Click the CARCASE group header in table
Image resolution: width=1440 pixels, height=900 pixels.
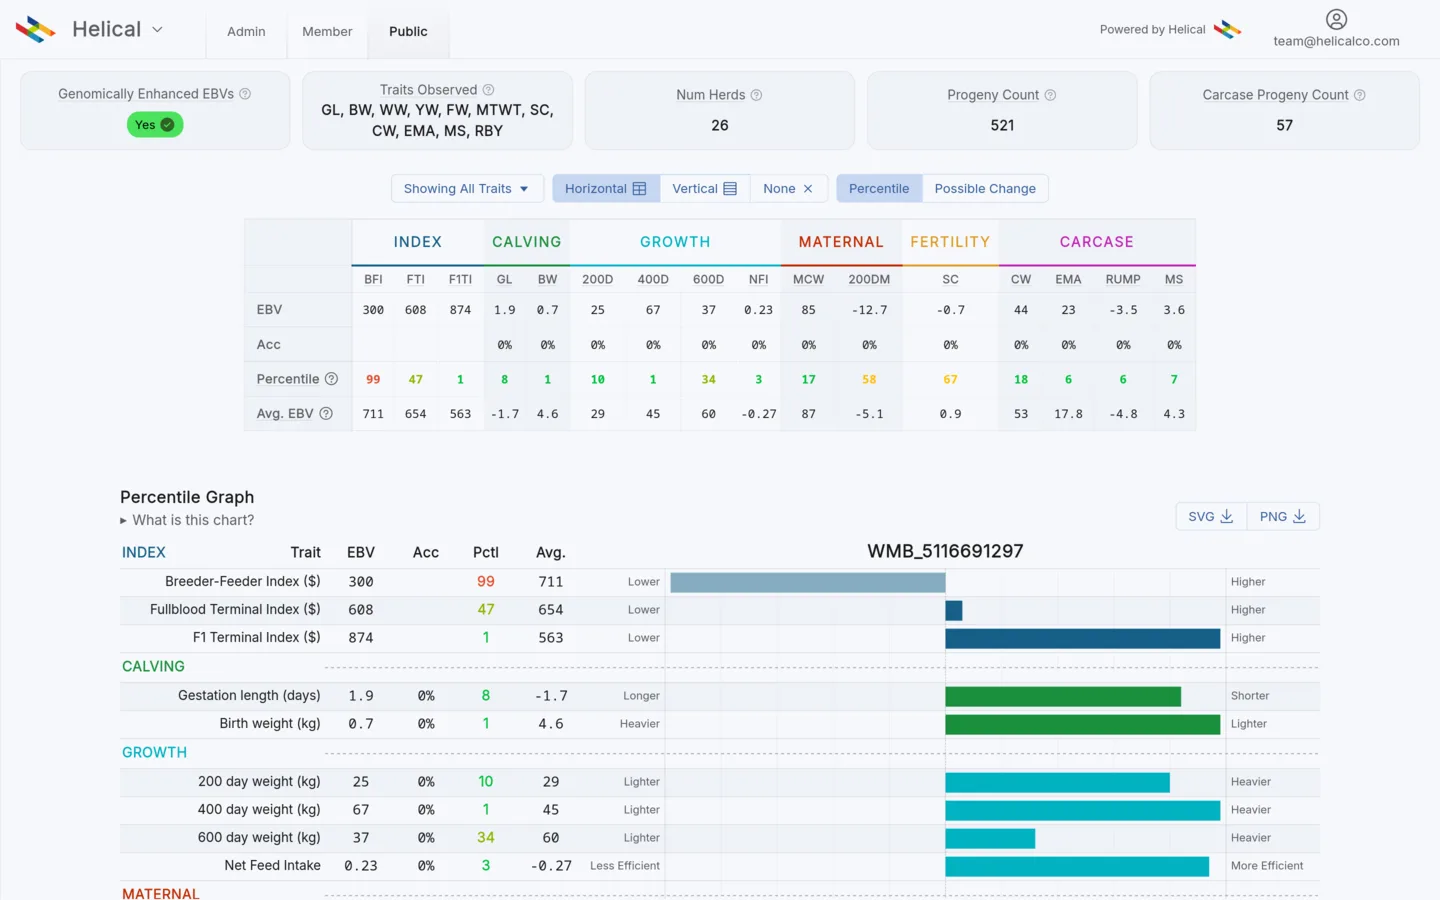(1096, 242)
